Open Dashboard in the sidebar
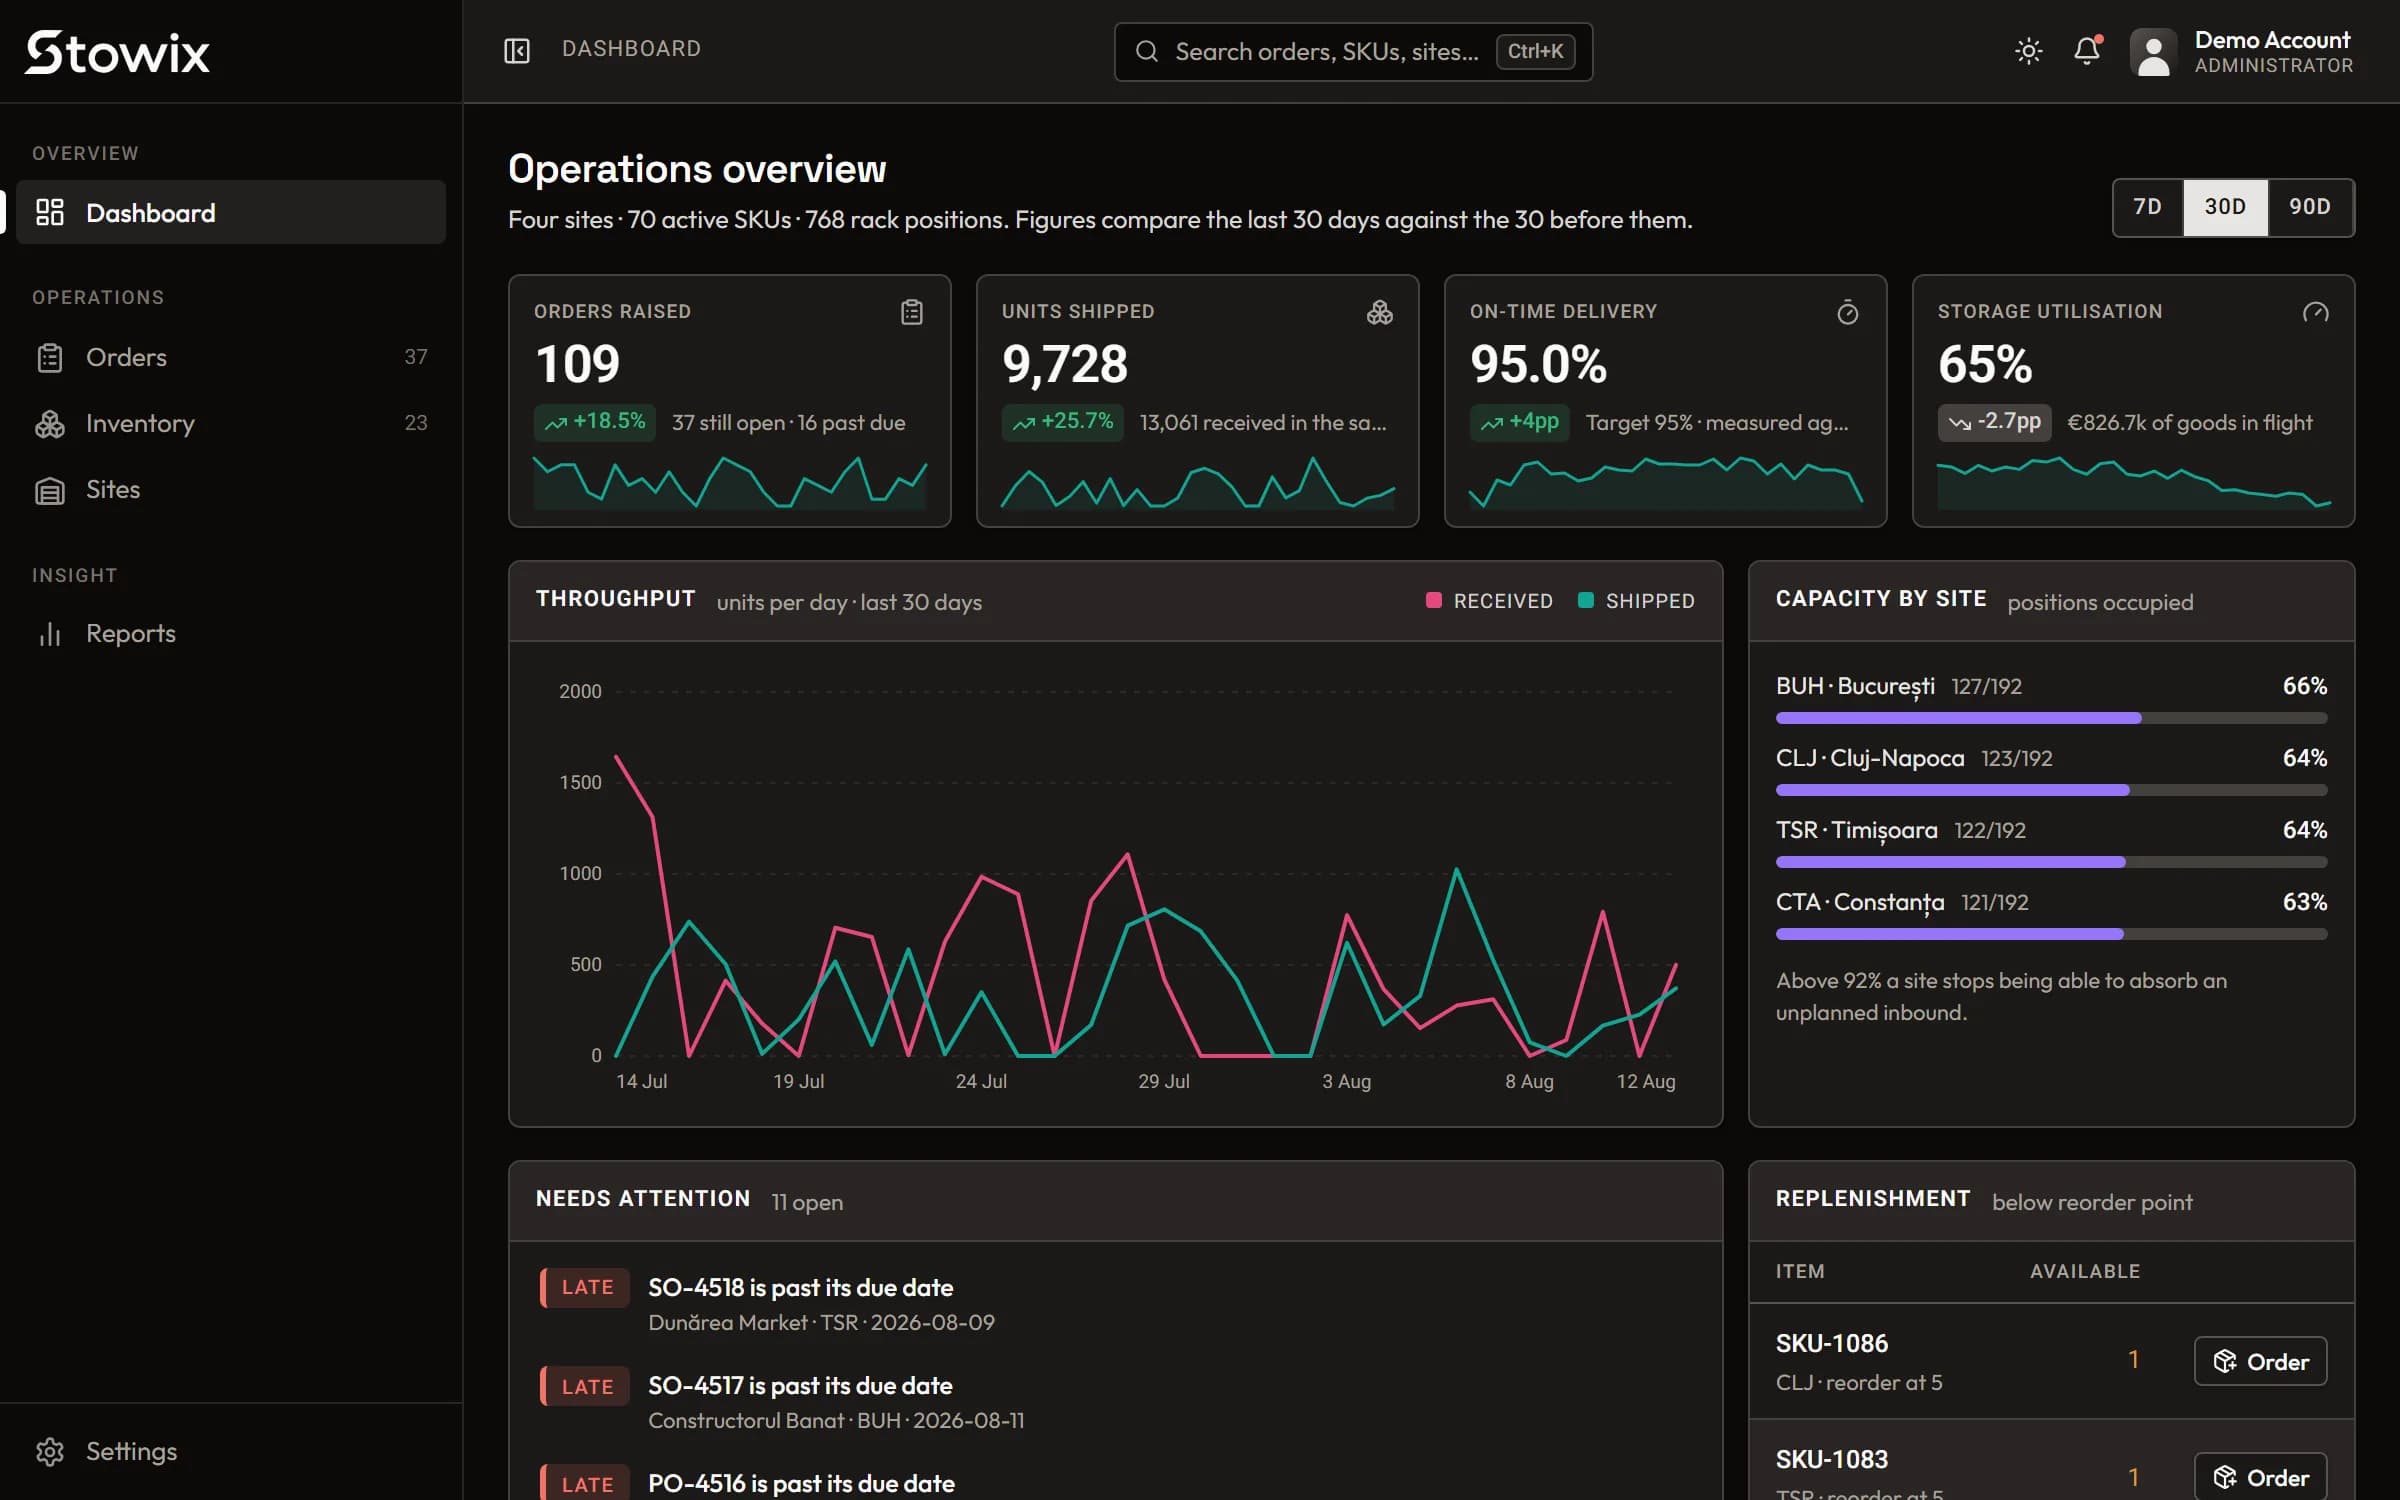The image size is (2400, 1500). point(231,212)
